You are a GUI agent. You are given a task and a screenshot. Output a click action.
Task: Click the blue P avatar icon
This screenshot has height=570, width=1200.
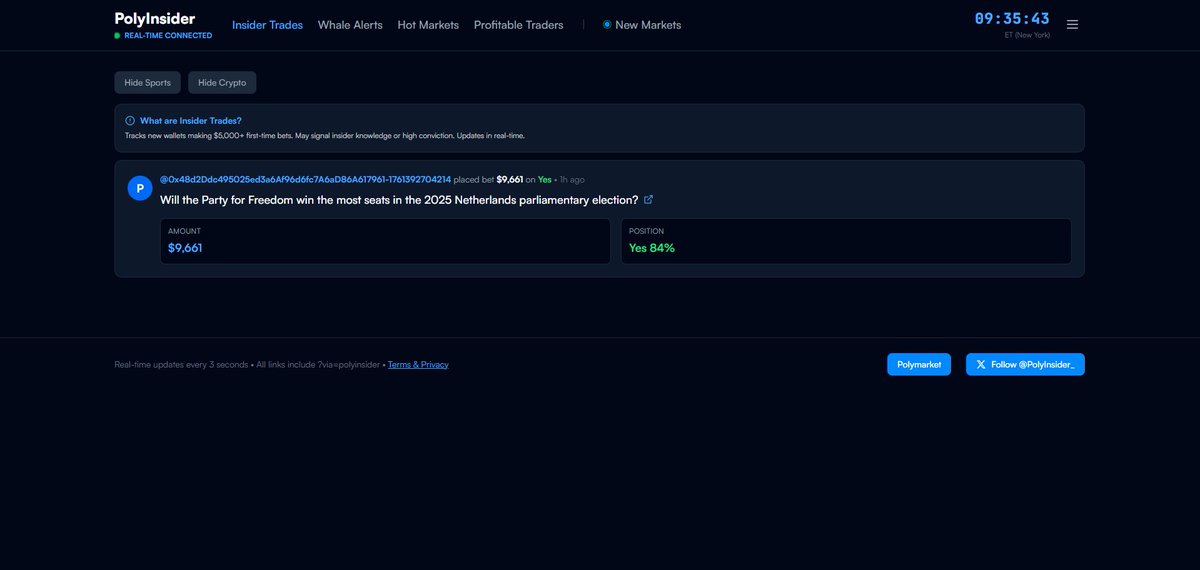click(x=140, y=188)
